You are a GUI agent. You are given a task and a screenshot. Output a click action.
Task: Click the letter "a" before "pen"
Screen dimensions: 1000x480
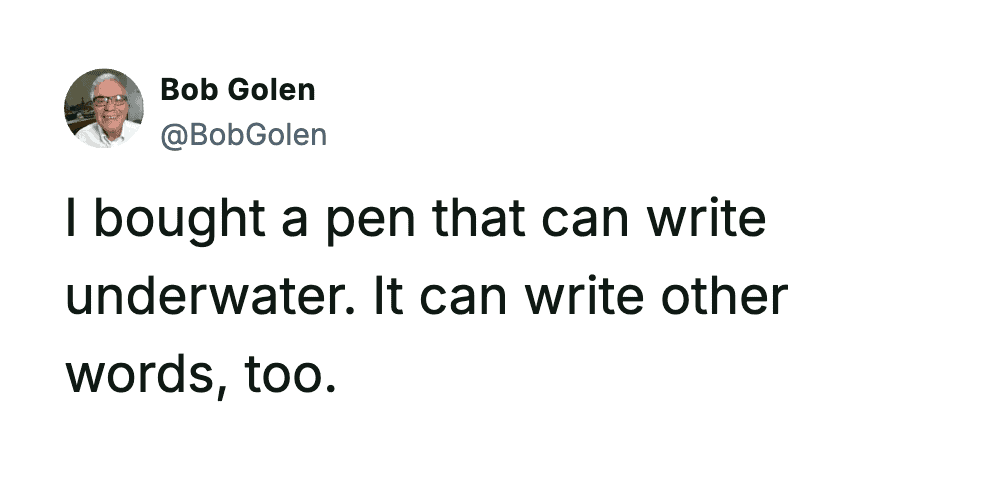292,222
